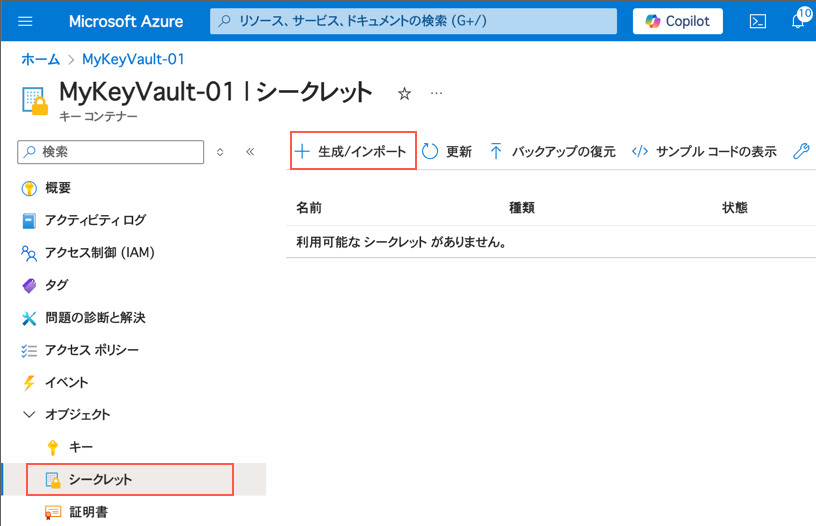Open イベント menu item
Viewport: 816px width, 526px height.
[x=67, y=382]
